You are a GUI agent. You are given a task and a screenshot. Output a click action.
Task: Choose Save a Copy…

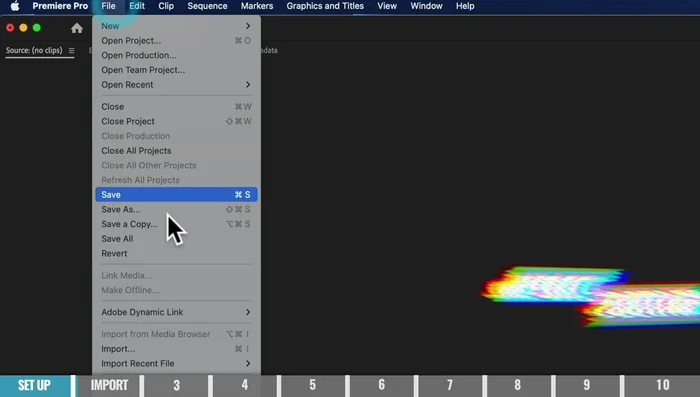(x=176, y=224)
